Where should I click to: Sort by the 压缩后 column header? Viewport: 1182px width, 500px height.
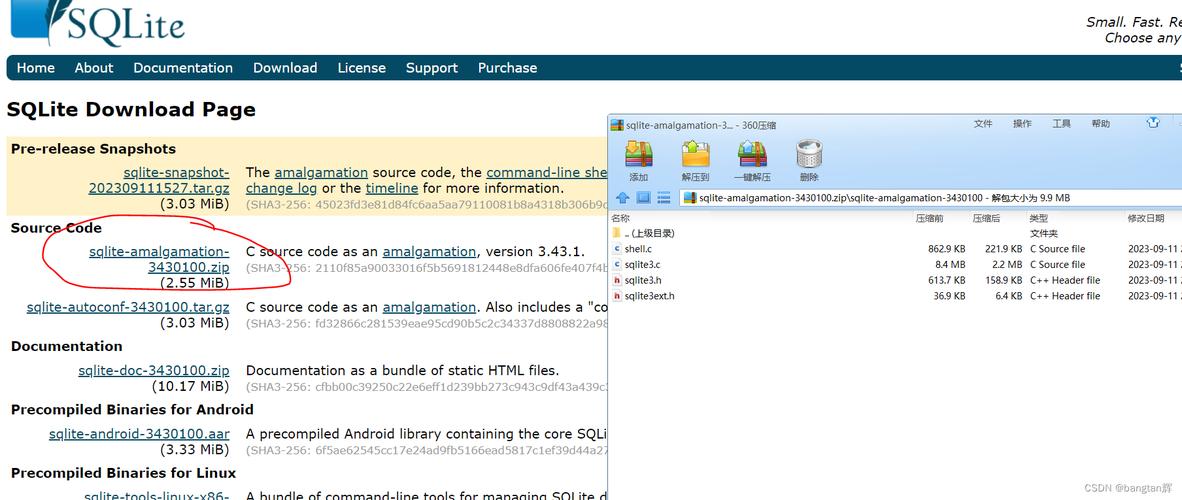(x=986, y=218)
